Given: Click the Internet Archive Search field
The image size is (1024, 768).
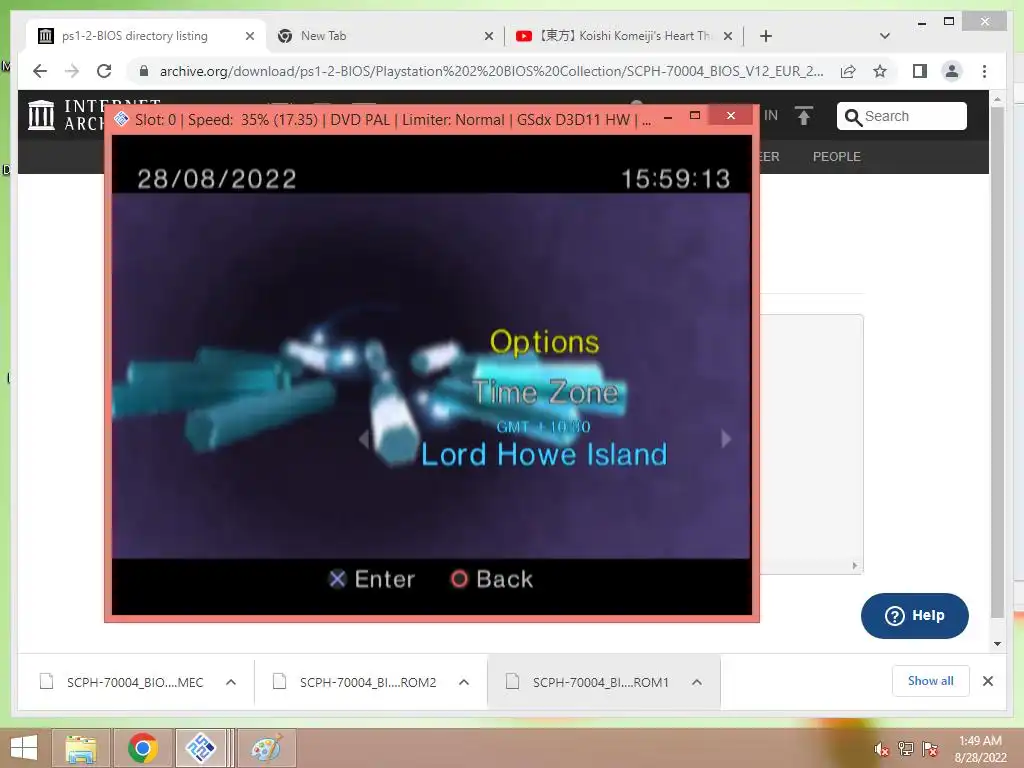Looking at the screenshot, I should coord(901,116).
